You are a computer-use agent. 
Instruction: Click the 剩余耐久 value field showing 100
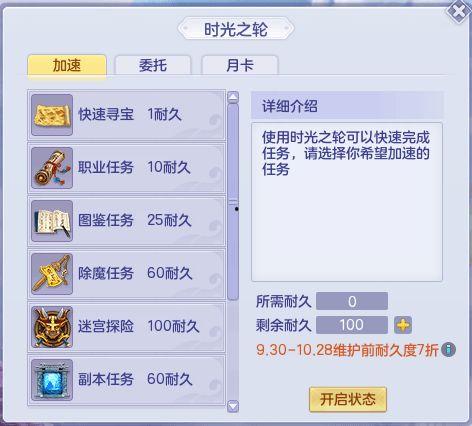[x=352, y=325]
